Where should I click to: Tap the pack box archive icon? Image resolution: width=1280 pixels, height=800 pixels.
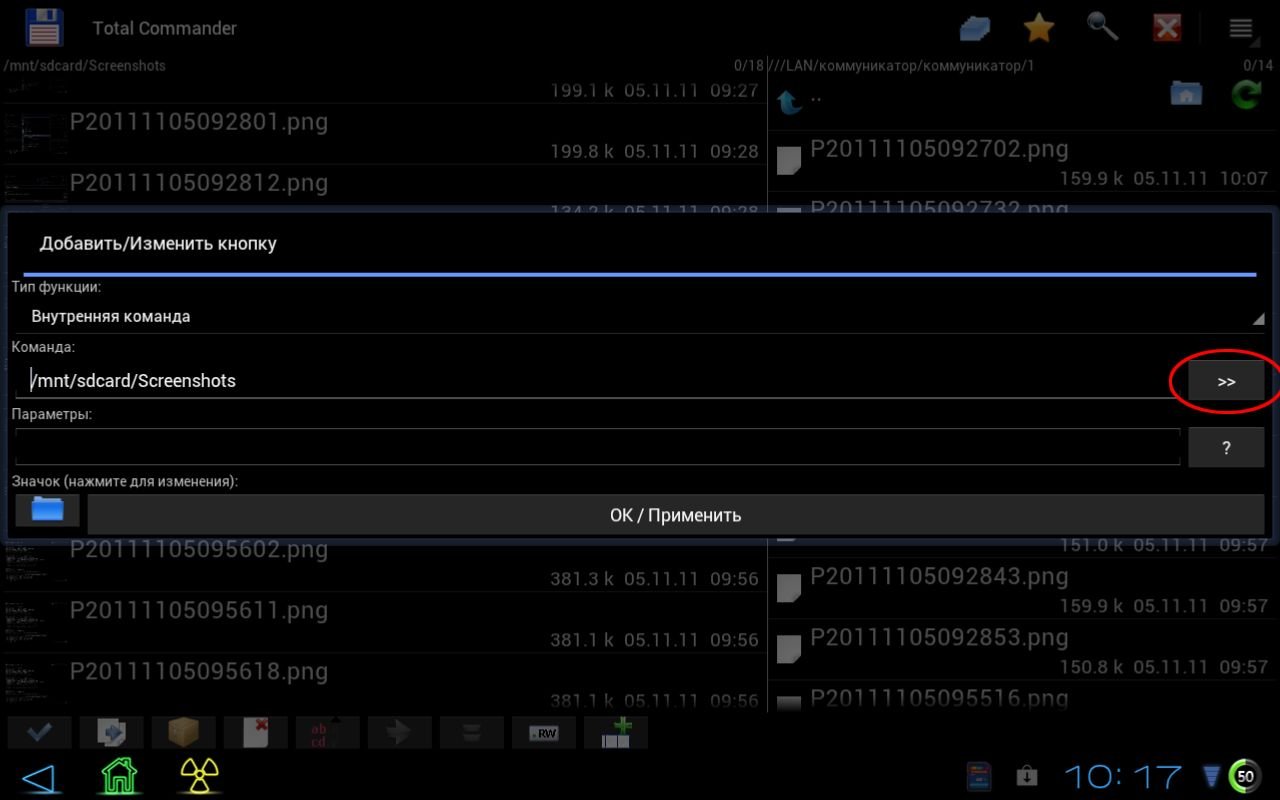click(x=184, y=733)
